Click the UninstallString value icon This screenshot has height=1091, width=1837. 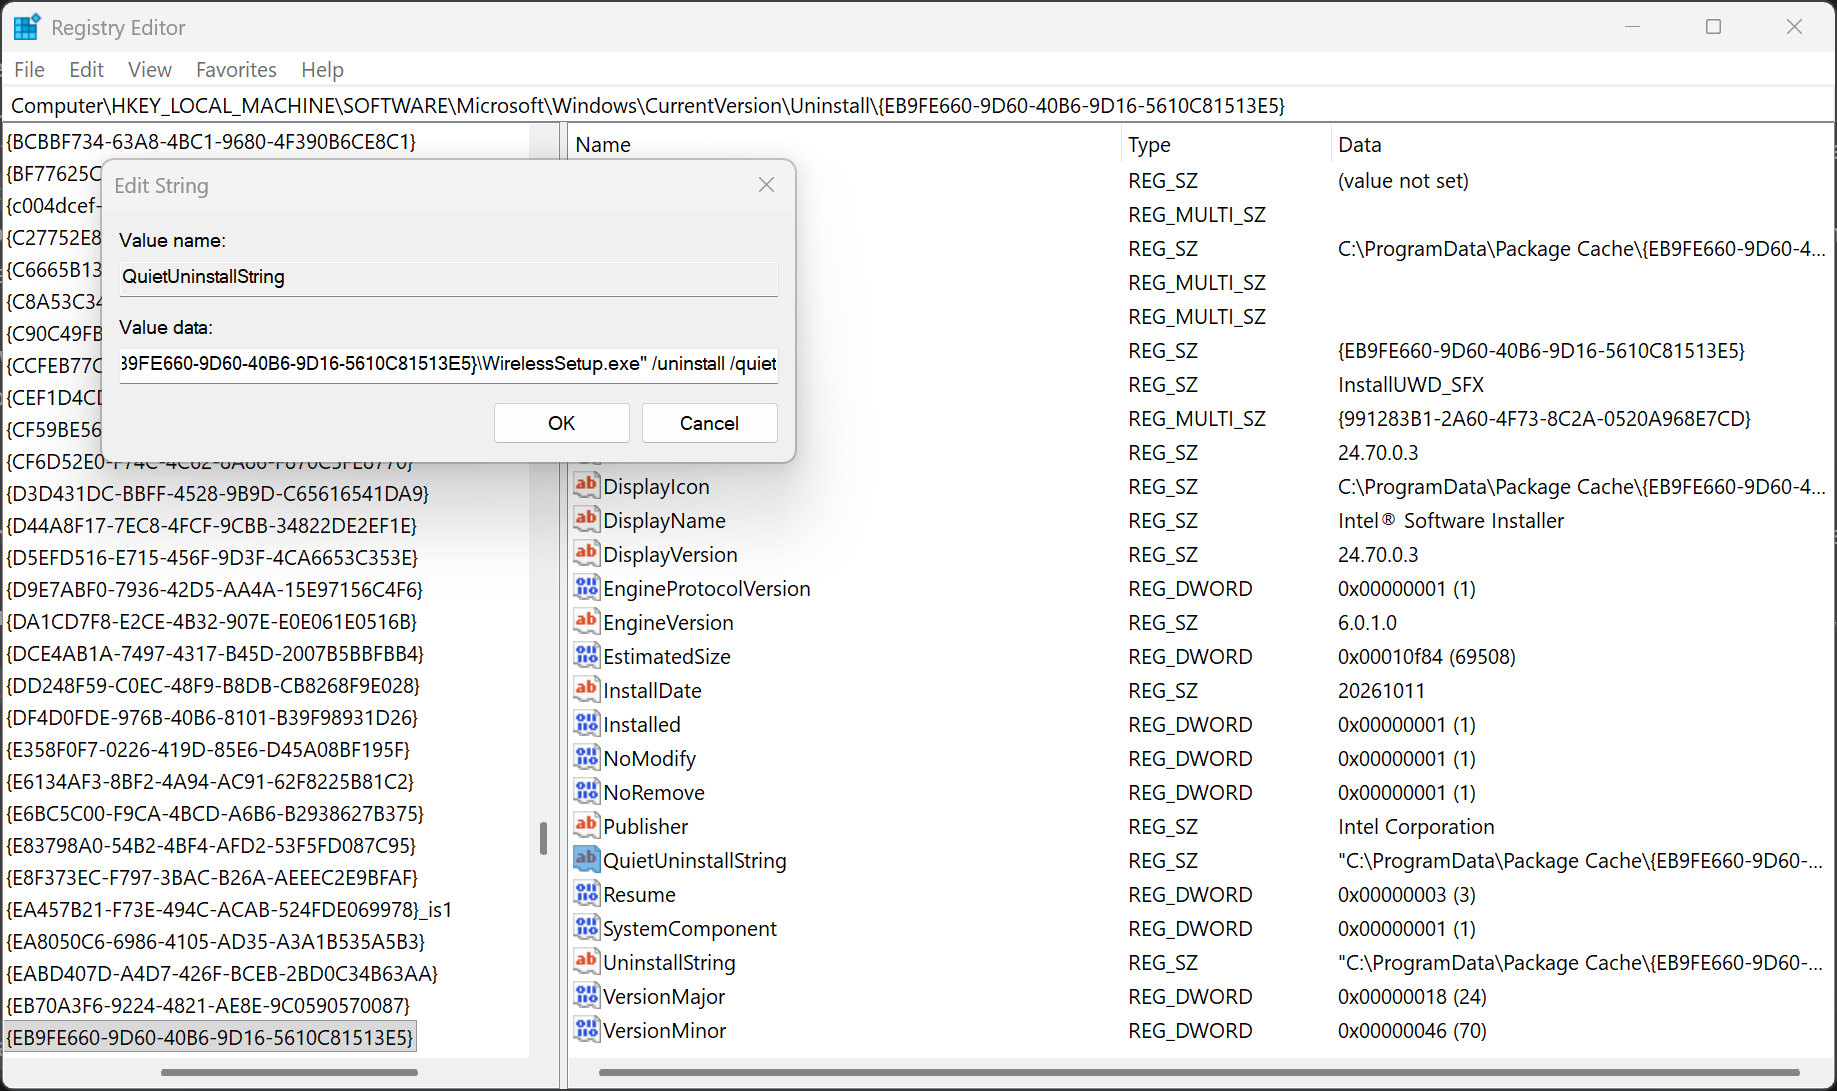click(x=586, y=962)
